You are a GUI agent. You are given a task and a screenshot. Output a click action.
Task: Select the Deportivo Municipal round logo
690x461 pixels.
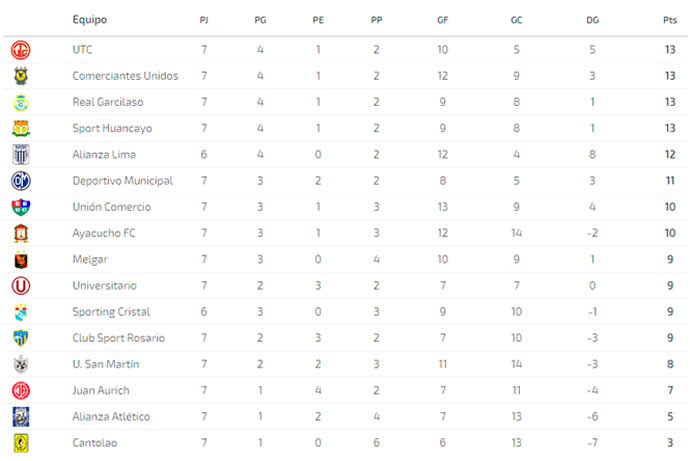tap(21, 181)
